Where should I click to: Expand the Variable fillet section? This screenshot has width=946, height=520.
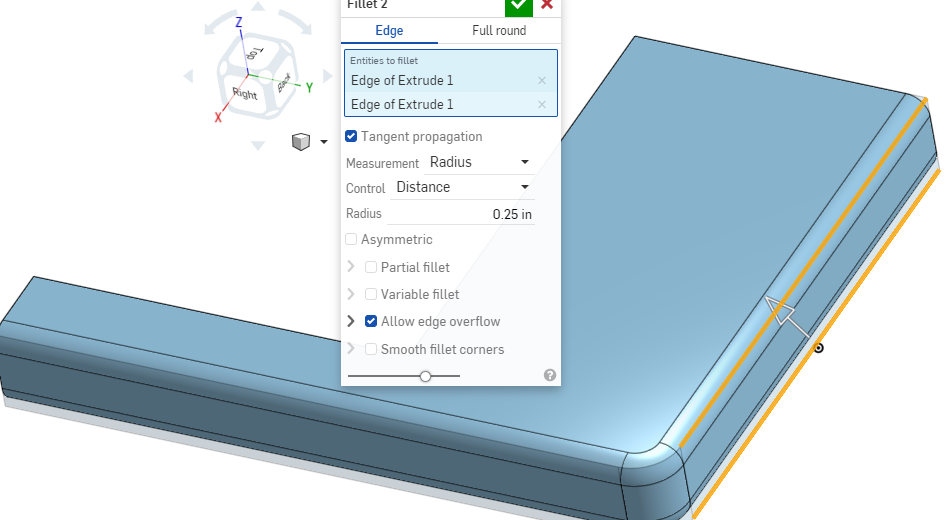tap(351, 294)
